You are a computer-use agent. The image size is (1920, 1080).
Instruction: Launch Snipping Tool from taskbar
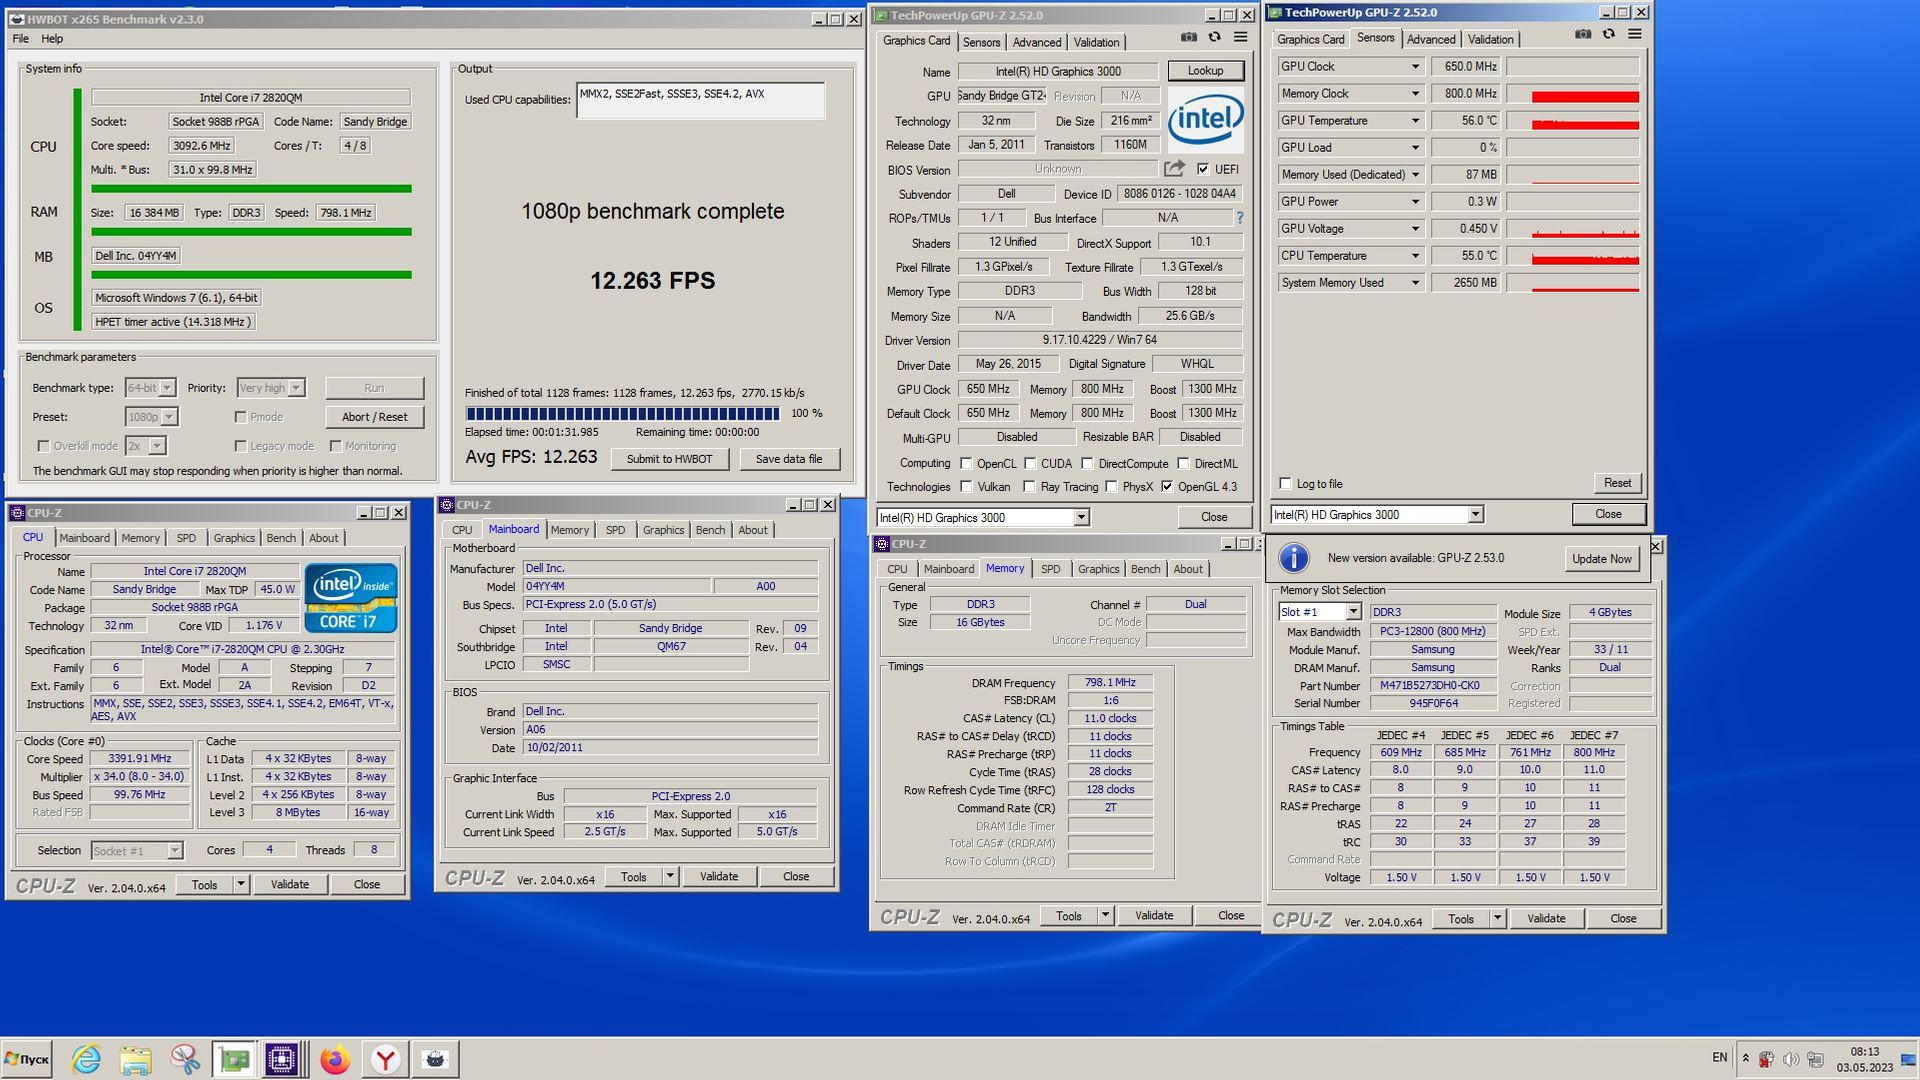[185, 1059]
